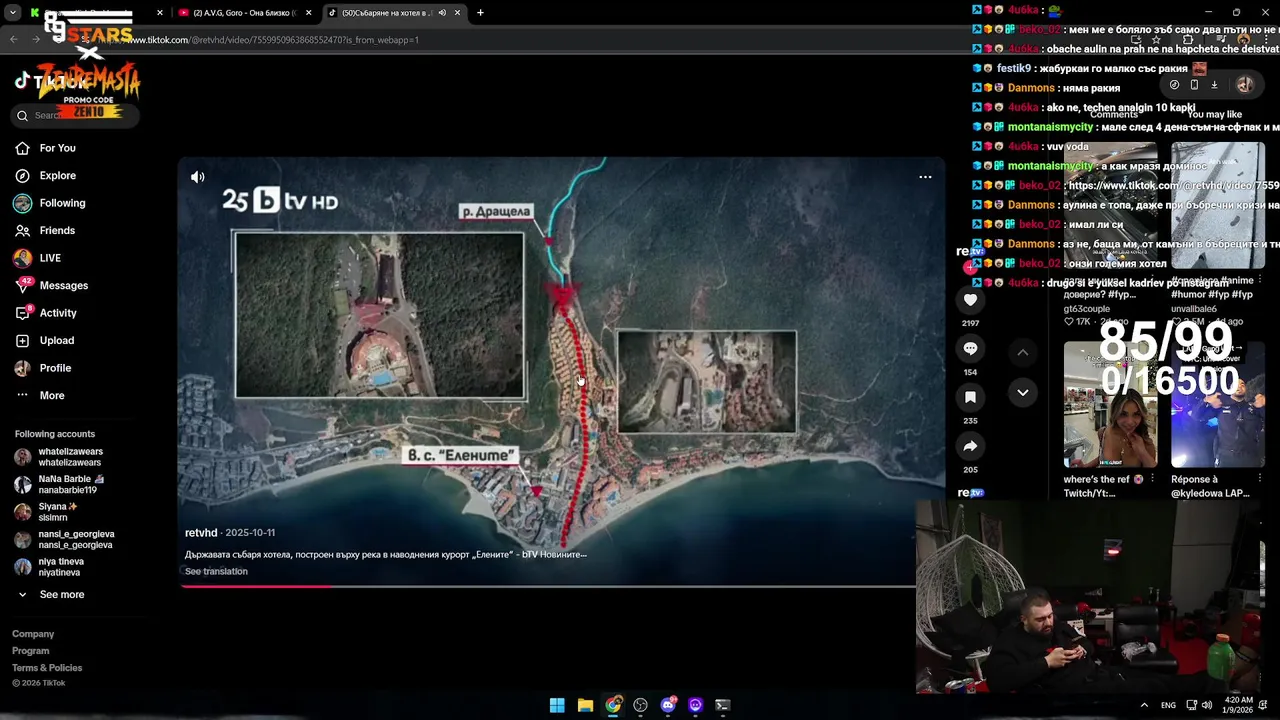The width and height of the screenshot is (1280, 720).
Task: Open Messages inbox
Action: [x=51, y=285]
